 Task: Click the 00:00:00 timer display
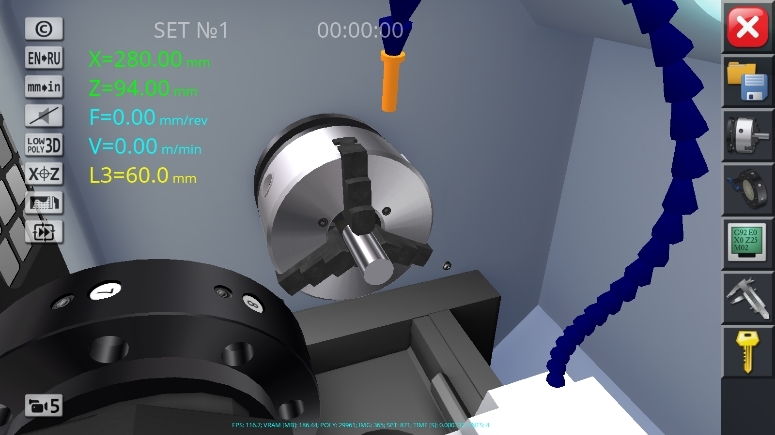(360, 31)
